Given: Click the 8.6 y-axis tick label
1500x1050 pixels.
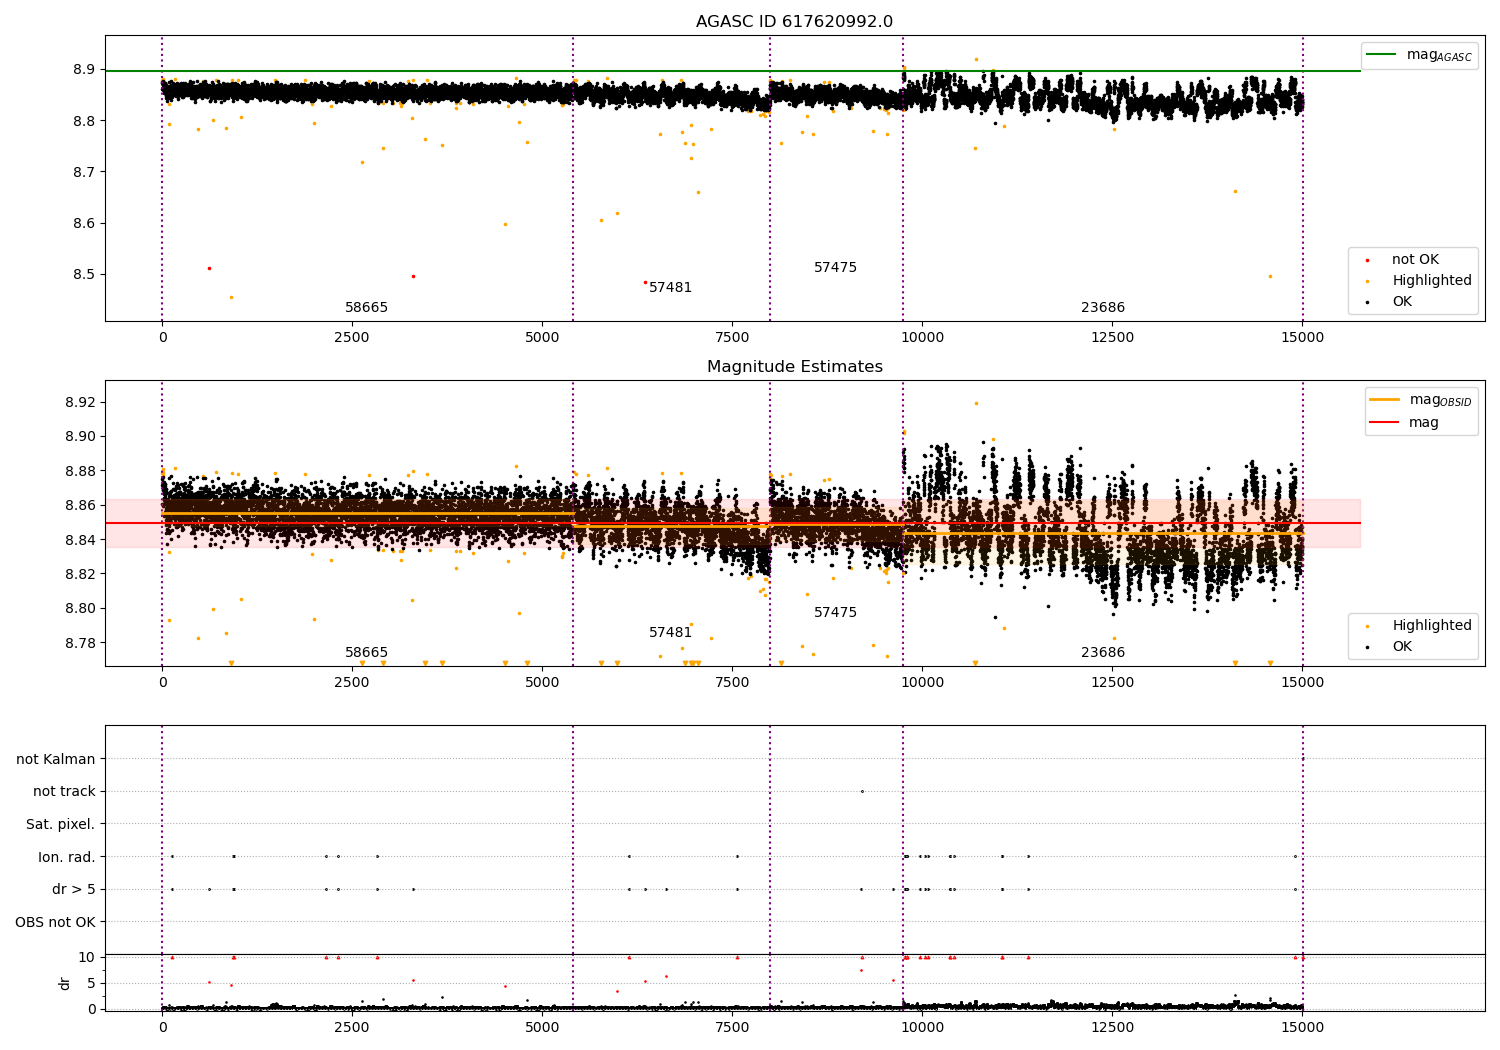Looking at the screenshot, I should pos(83,223).
